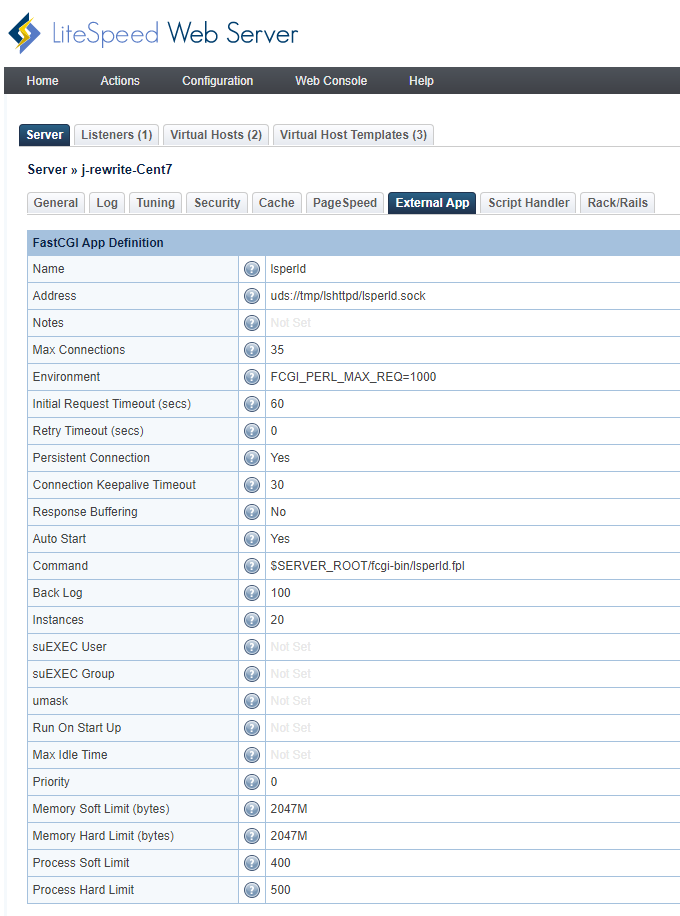Show help for Process Hard Limit

[x=252, y=890]
